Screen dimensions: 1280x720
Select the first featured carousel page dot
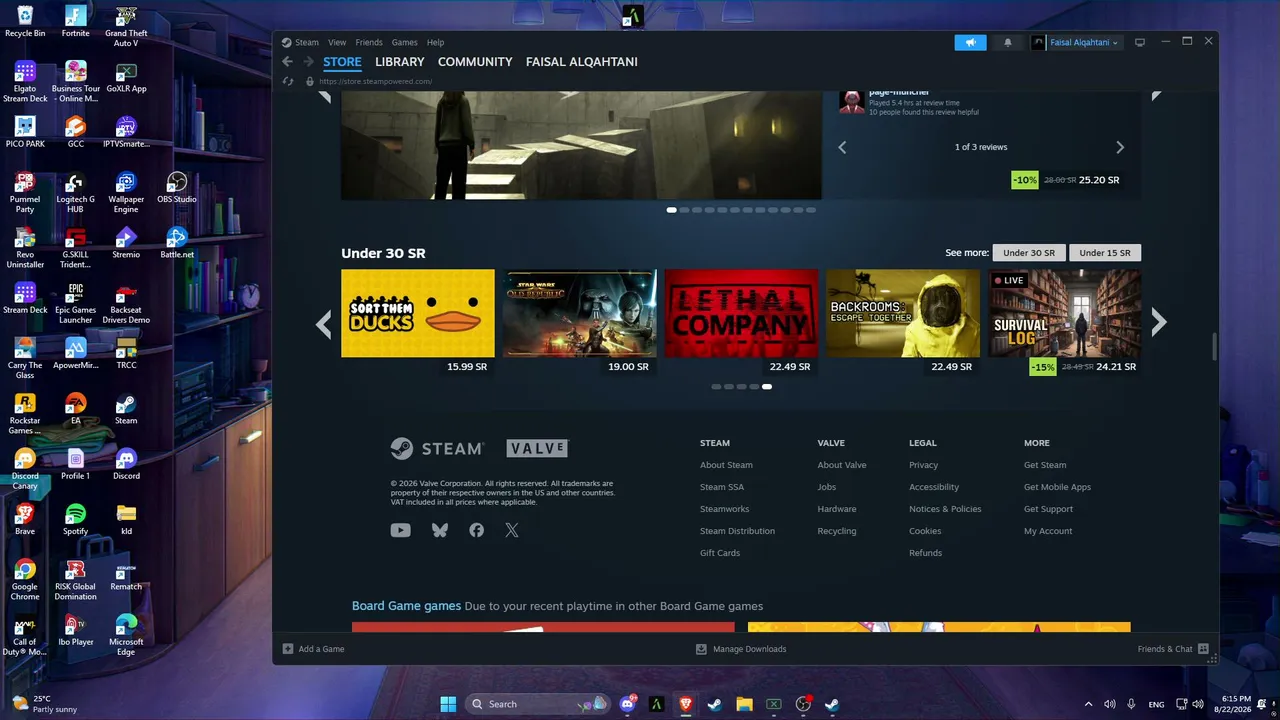pyautogui.click(x=671, y=210)
